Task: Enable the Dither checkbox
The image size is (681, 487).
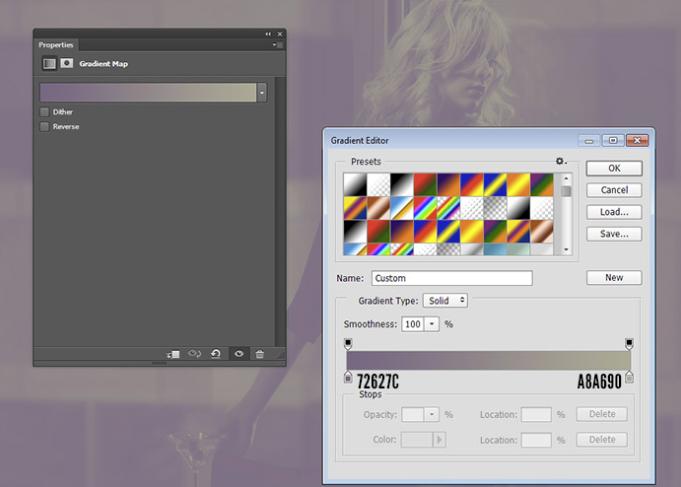Action: click(44, 112)
